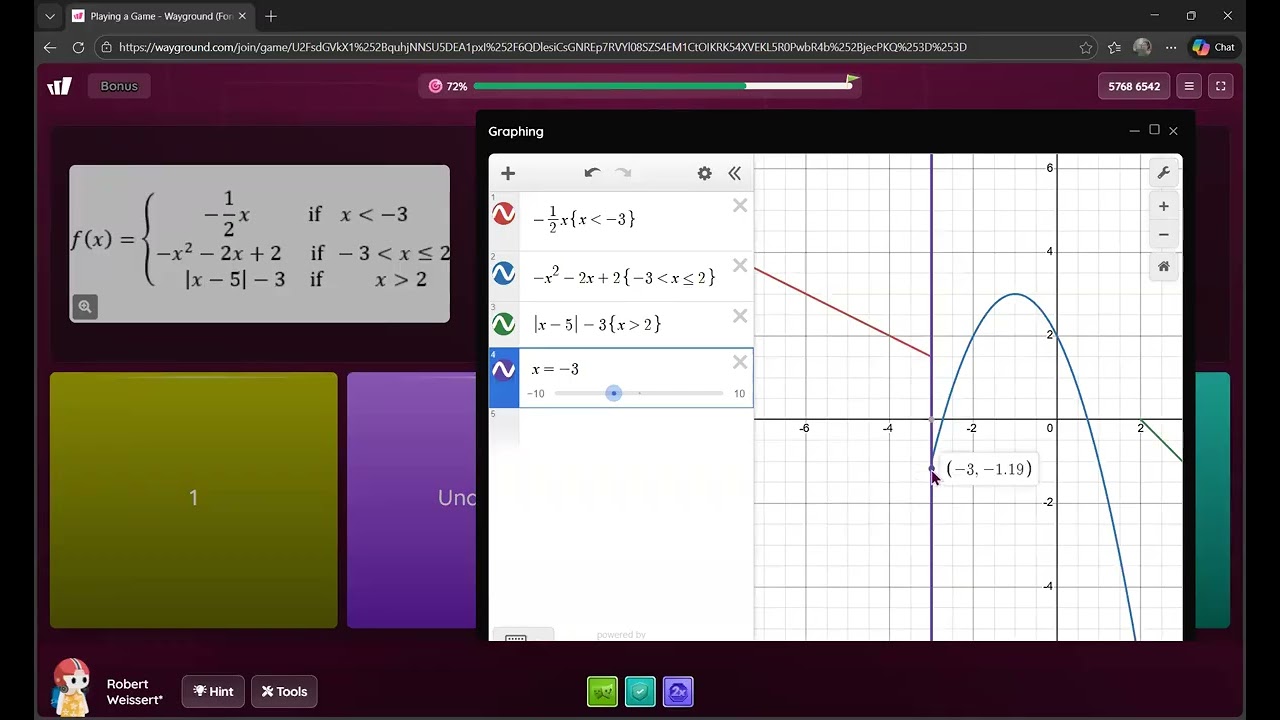Click the Robert Weissert player avatar

(x=72, y=687)
